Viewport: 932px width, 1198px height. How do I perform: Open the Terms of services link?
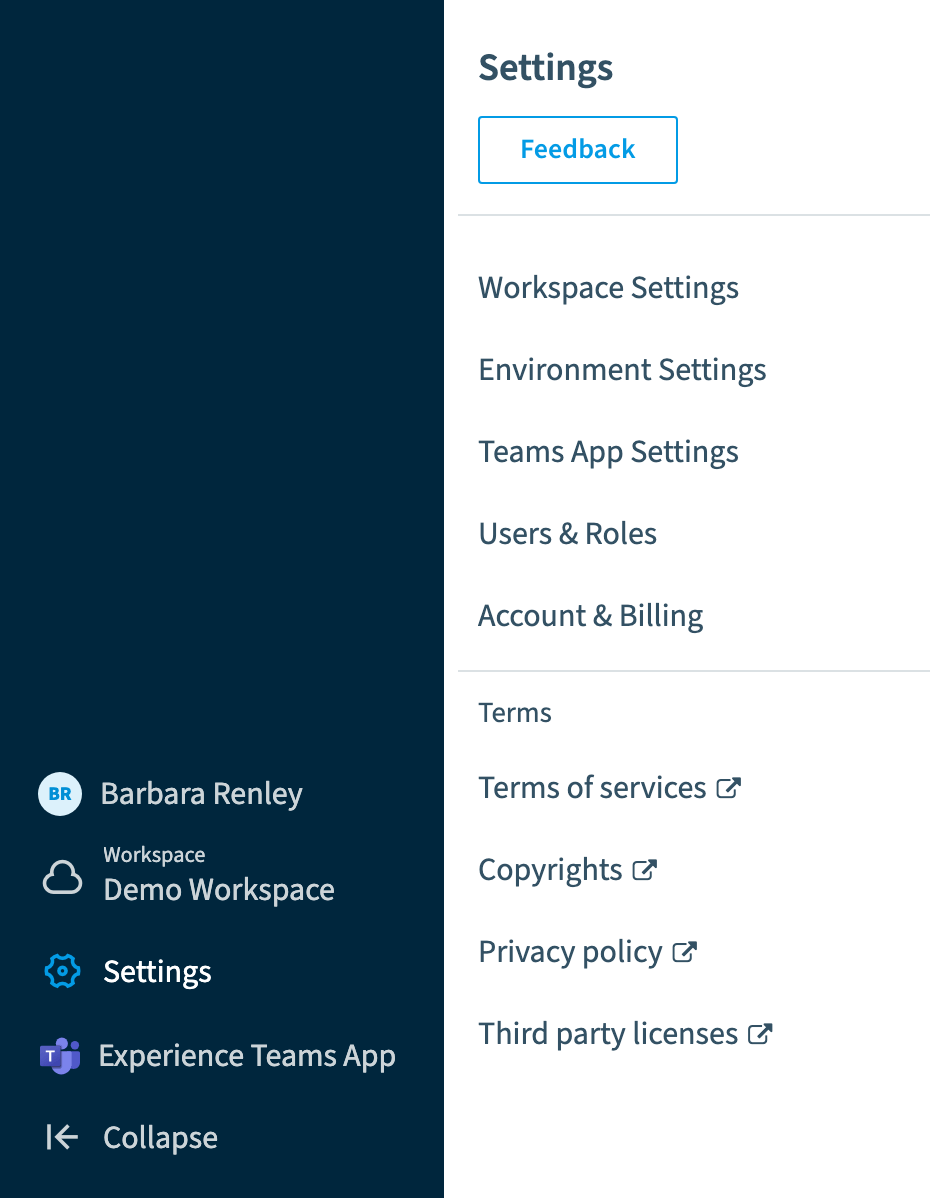pyautogui.click(x=592, y=788)
